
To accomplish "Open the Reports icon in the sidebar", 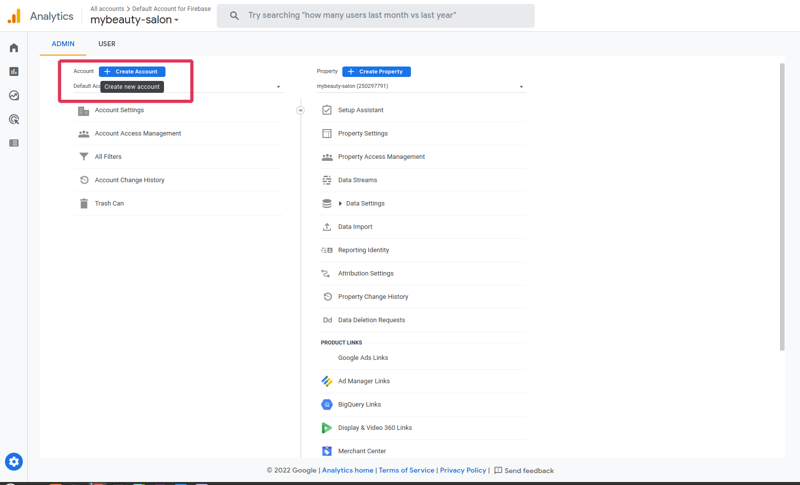I will 14,71.
